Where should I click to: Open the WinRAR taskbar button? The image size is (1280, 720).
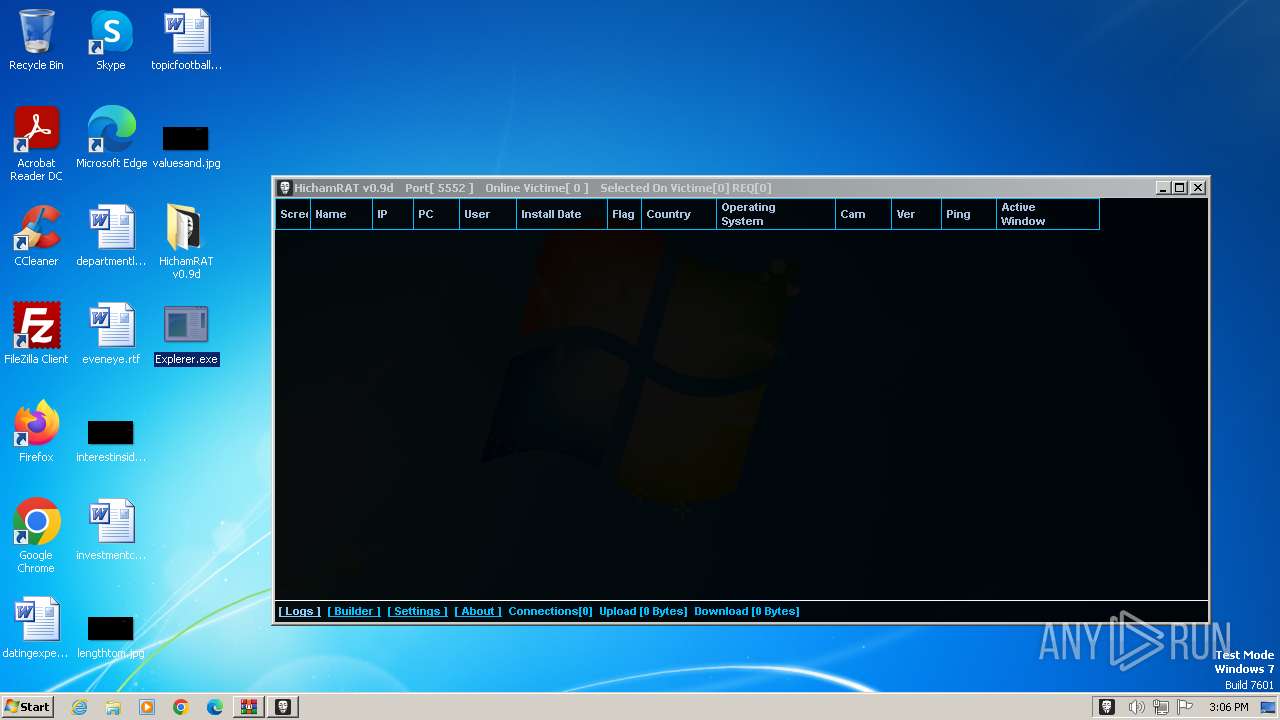[248, 707]
